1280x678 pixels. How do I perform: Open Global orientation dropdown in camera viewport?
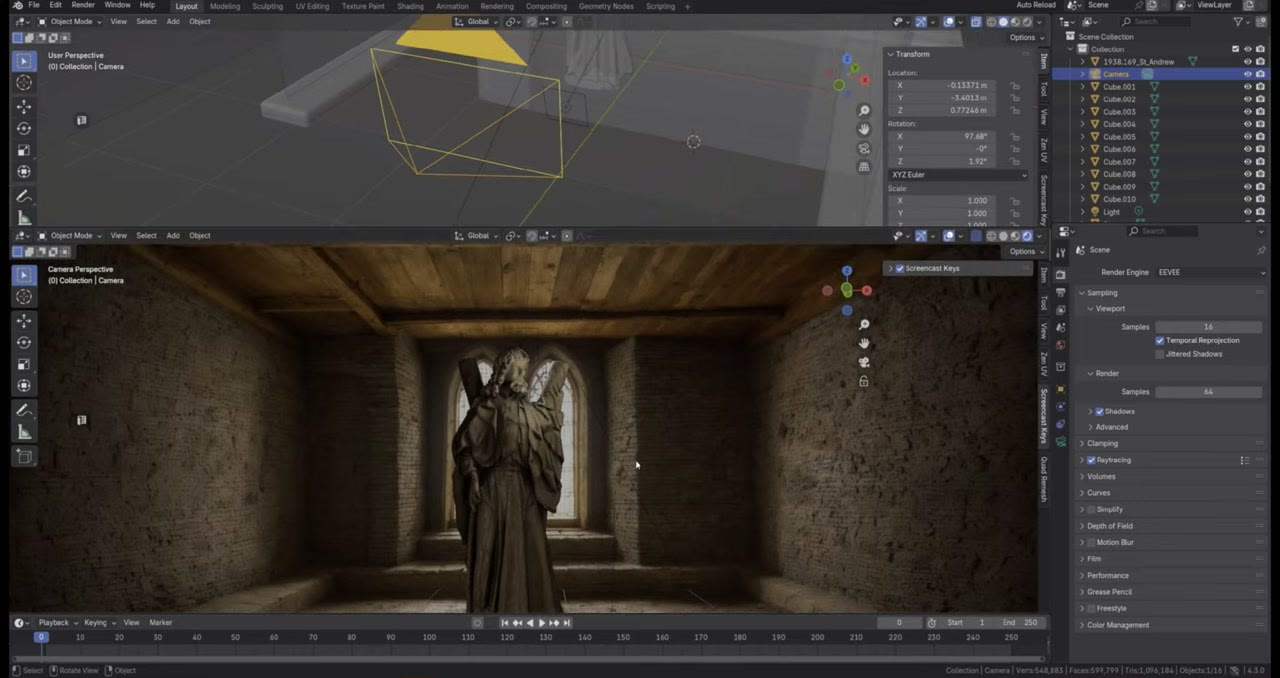[x=477, y=236]
